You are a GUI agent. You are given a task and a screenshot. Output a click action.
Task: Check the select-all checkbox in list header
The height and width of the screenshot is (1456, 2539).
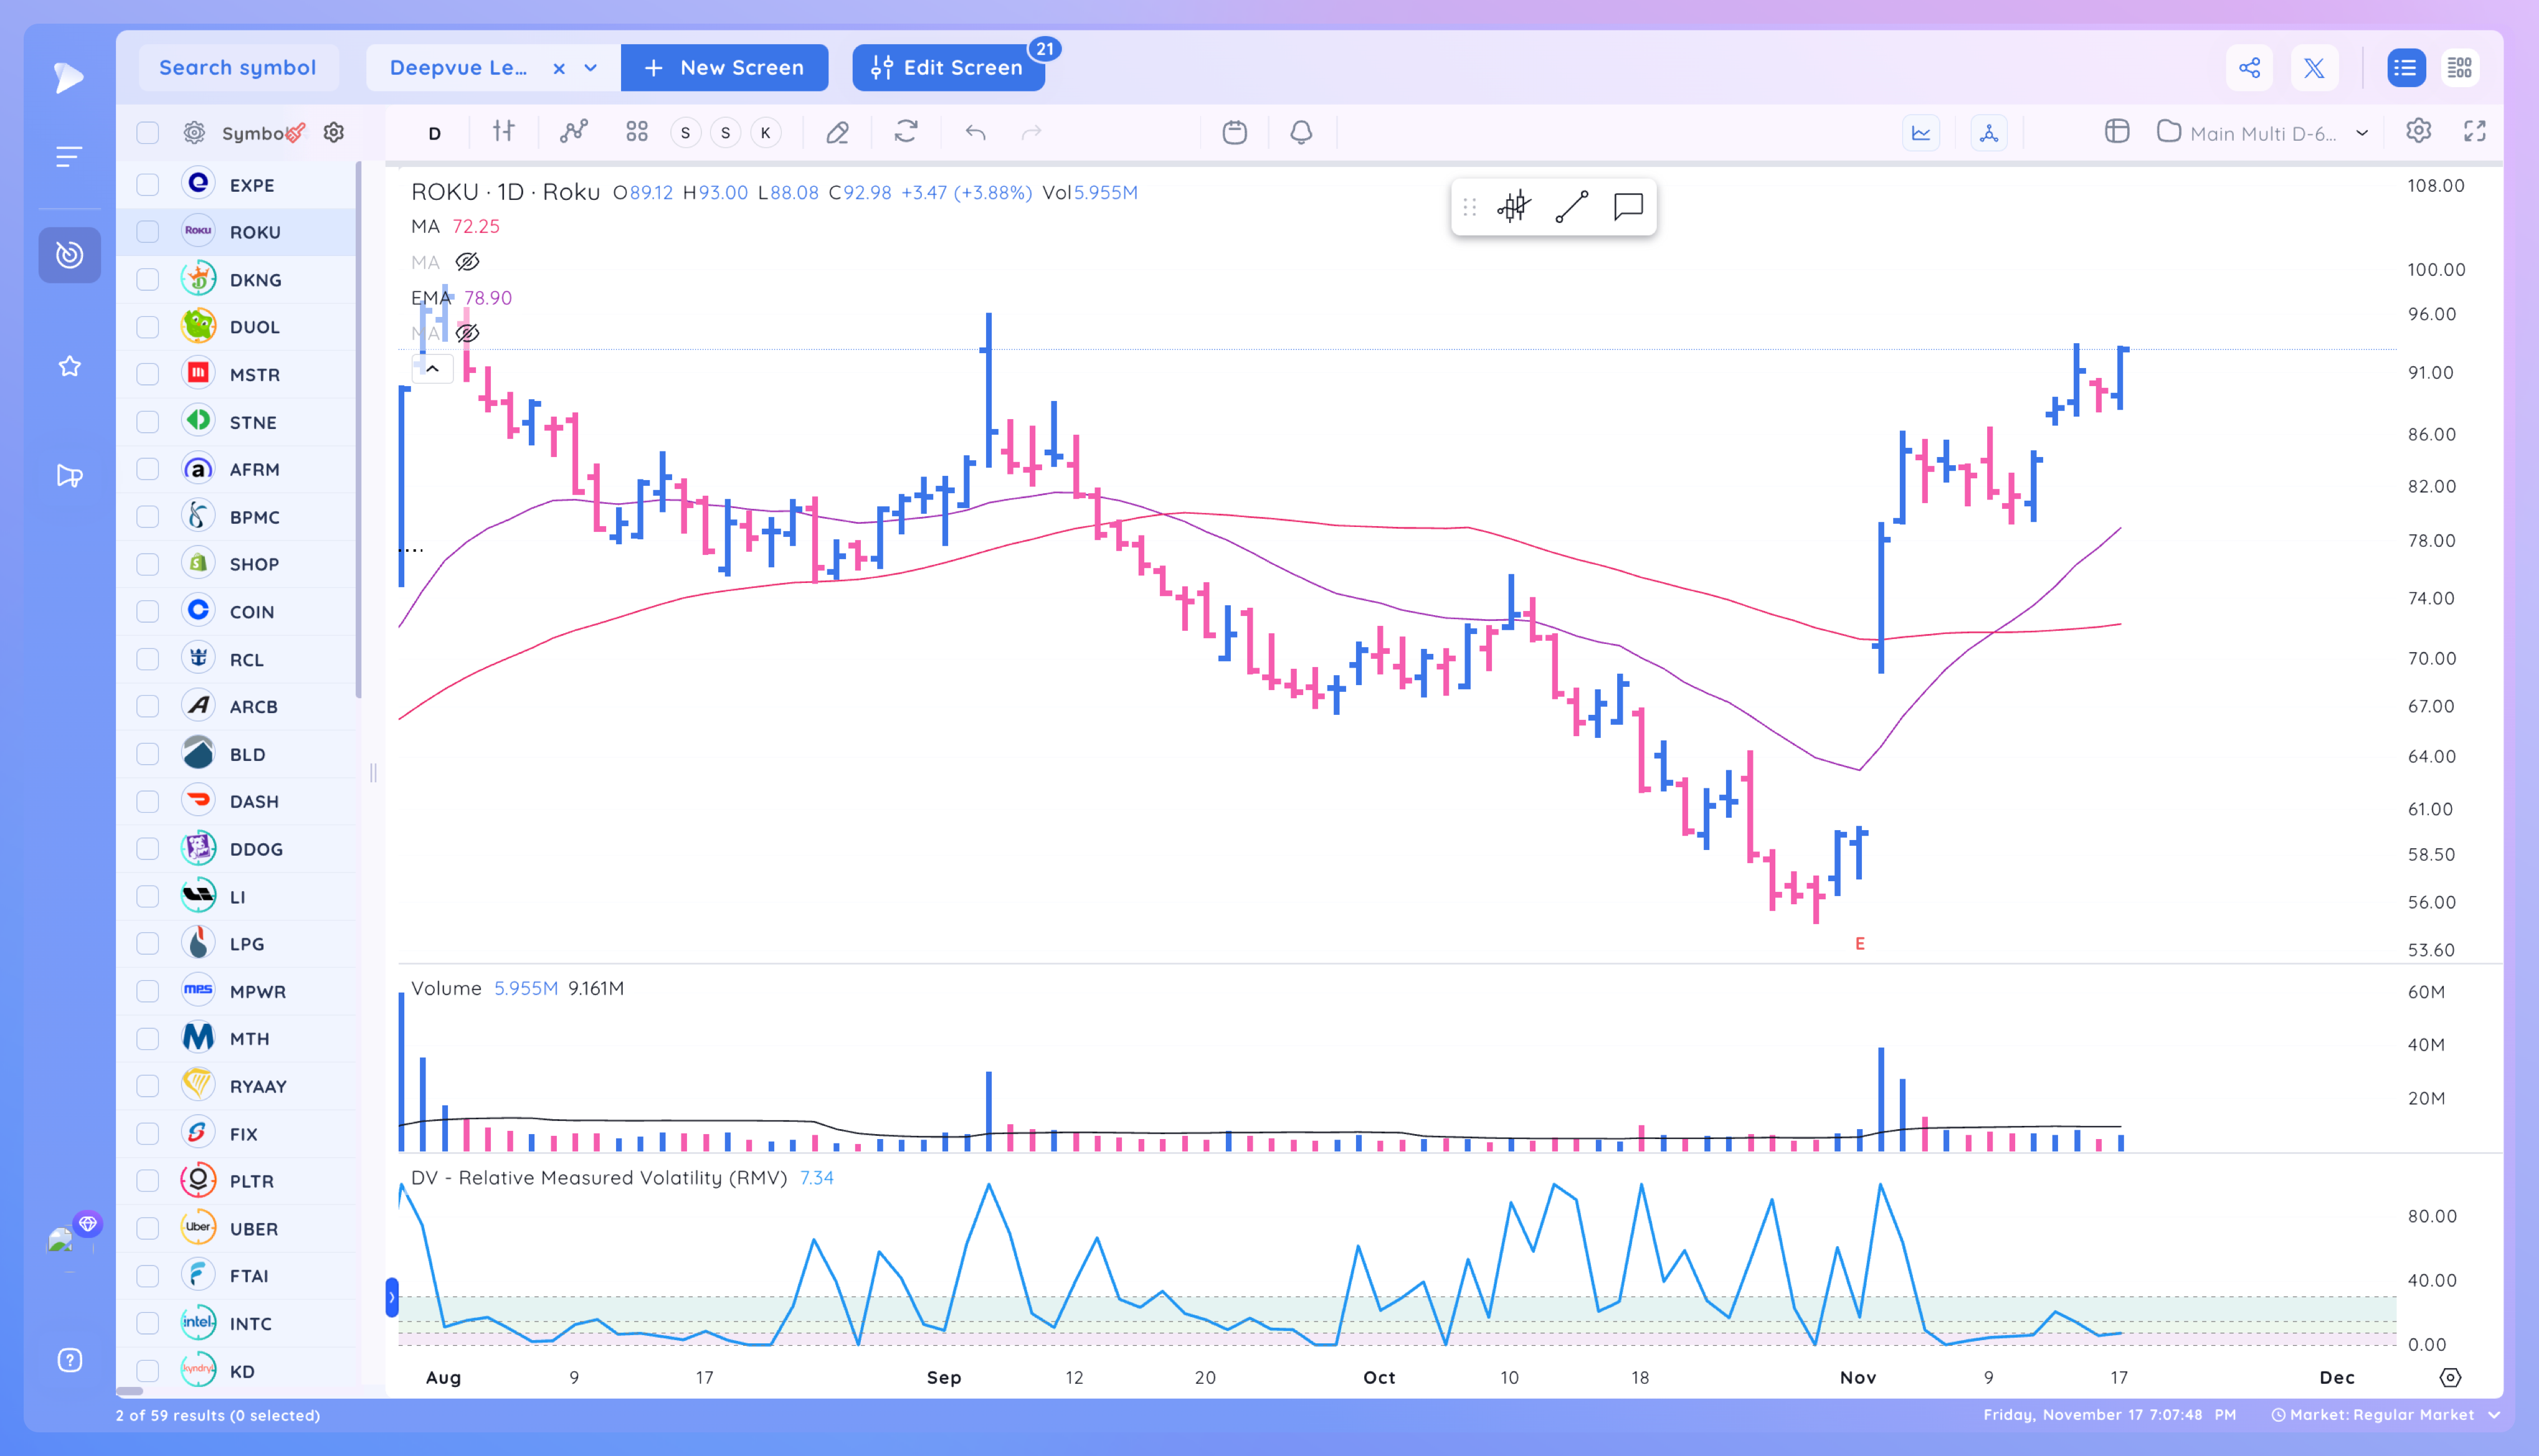148,133
